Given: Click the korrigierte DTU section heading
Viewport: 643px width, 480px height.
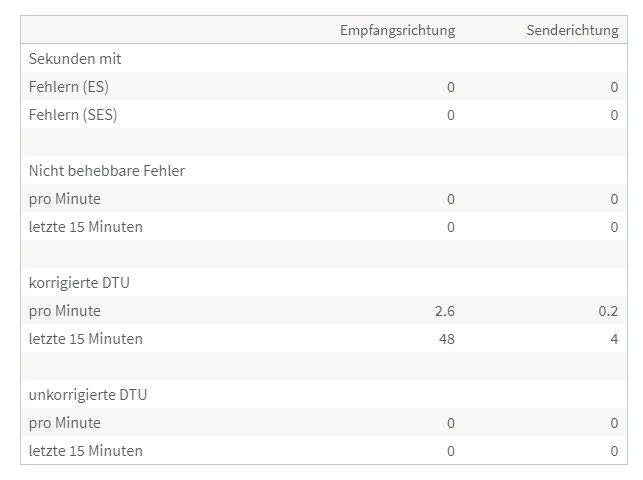Looking at the screenshot, I should coord(79,283).
